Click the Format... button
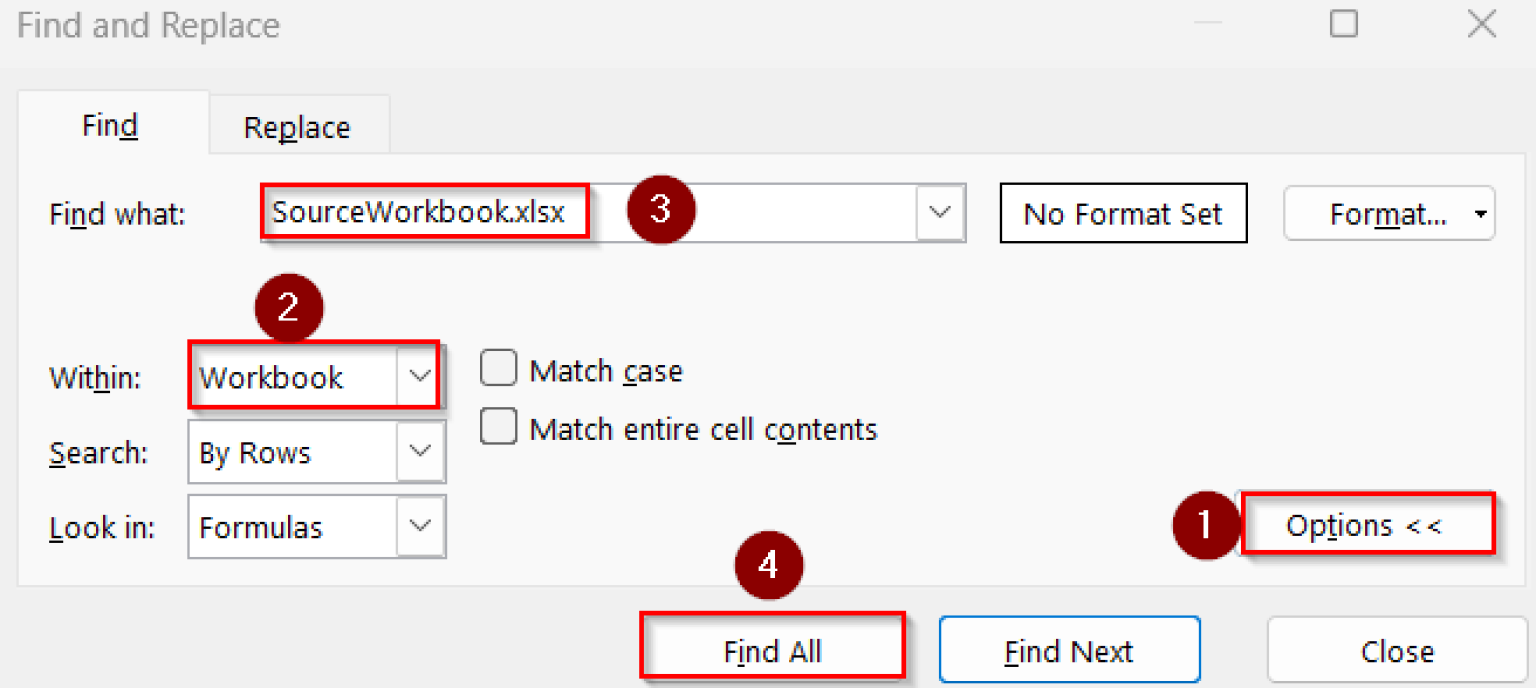This screenshot has height=688, width=1536. pos(1379,212)
